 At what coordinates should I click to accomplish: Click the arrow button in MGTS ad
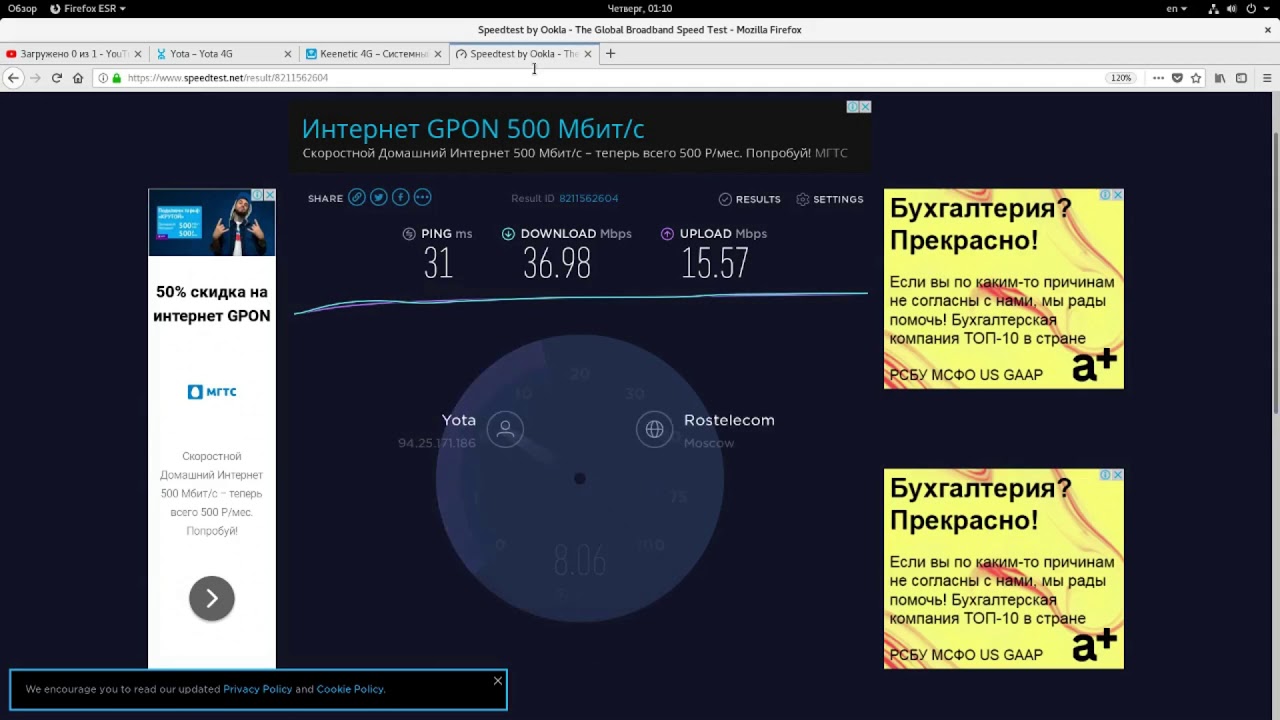(212, 598)
